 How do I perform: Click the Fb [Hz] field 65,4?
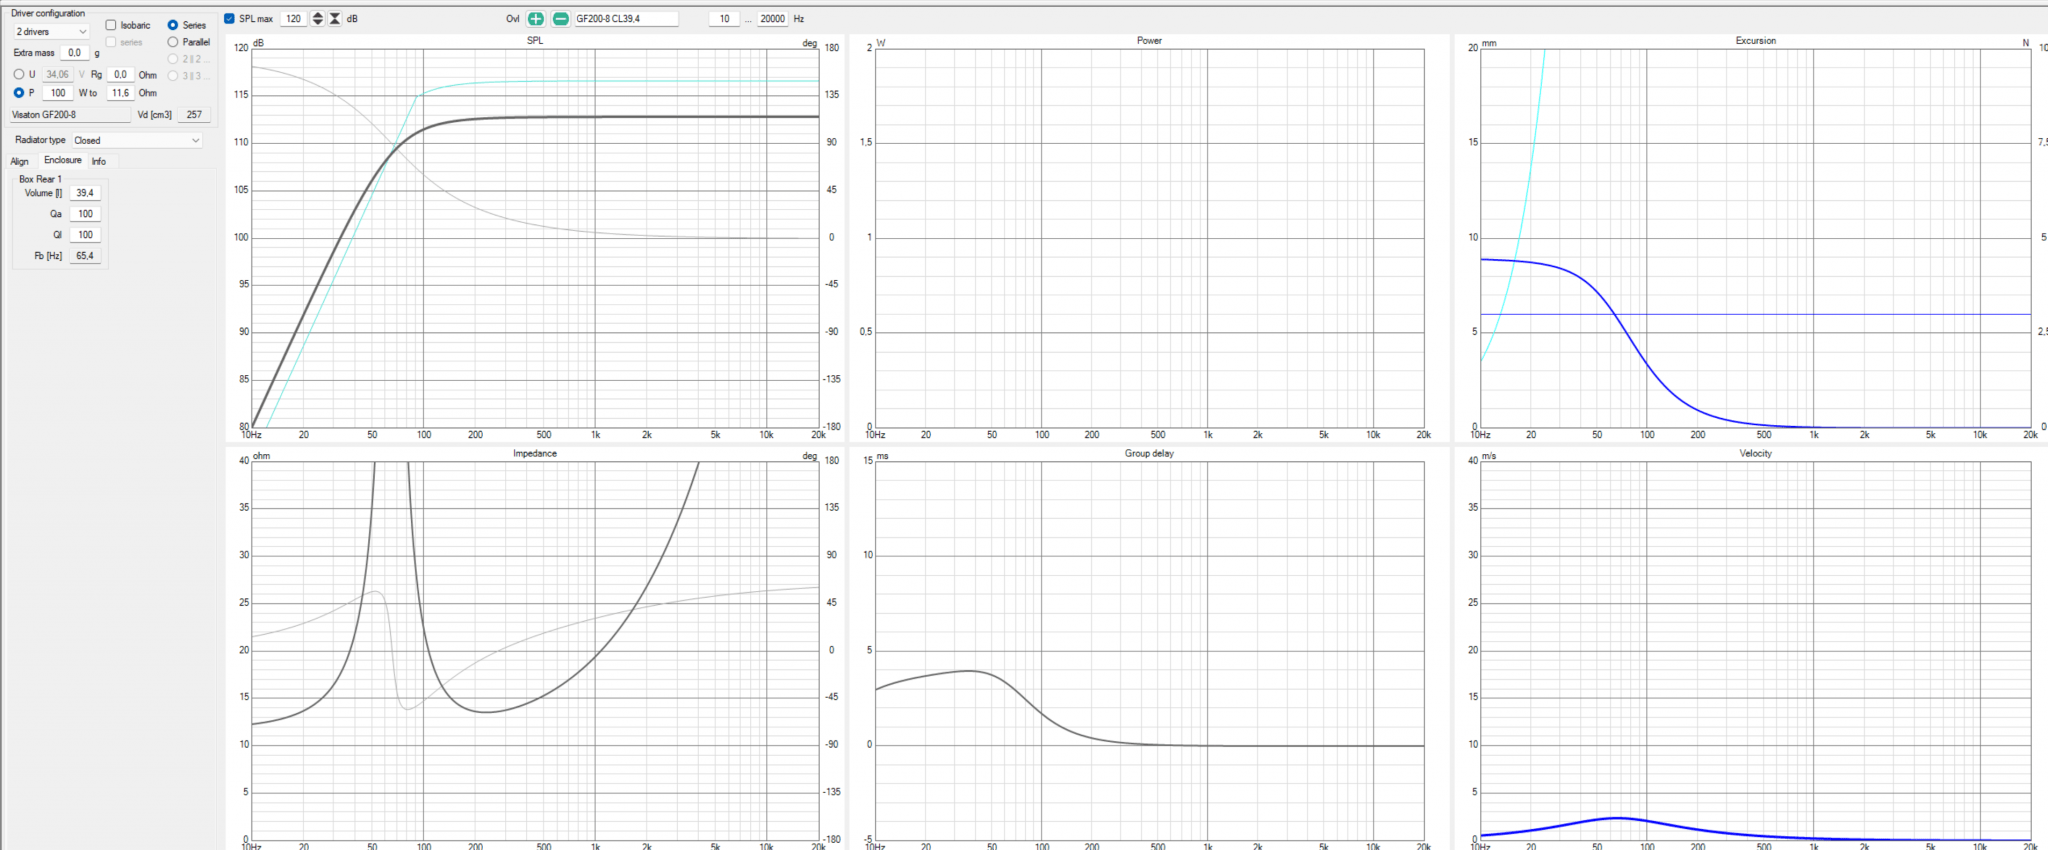pos(85,256)
